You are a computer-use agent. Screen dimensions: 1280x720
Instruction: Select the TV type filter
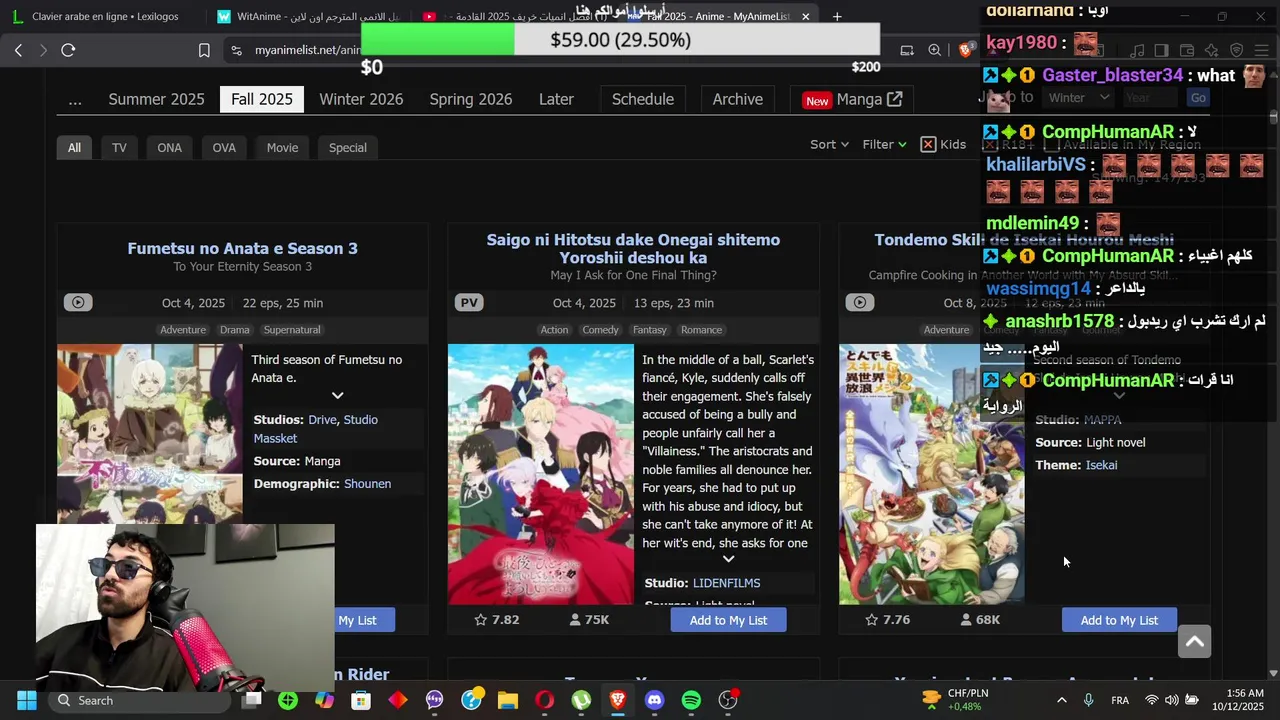click(119, 147)
